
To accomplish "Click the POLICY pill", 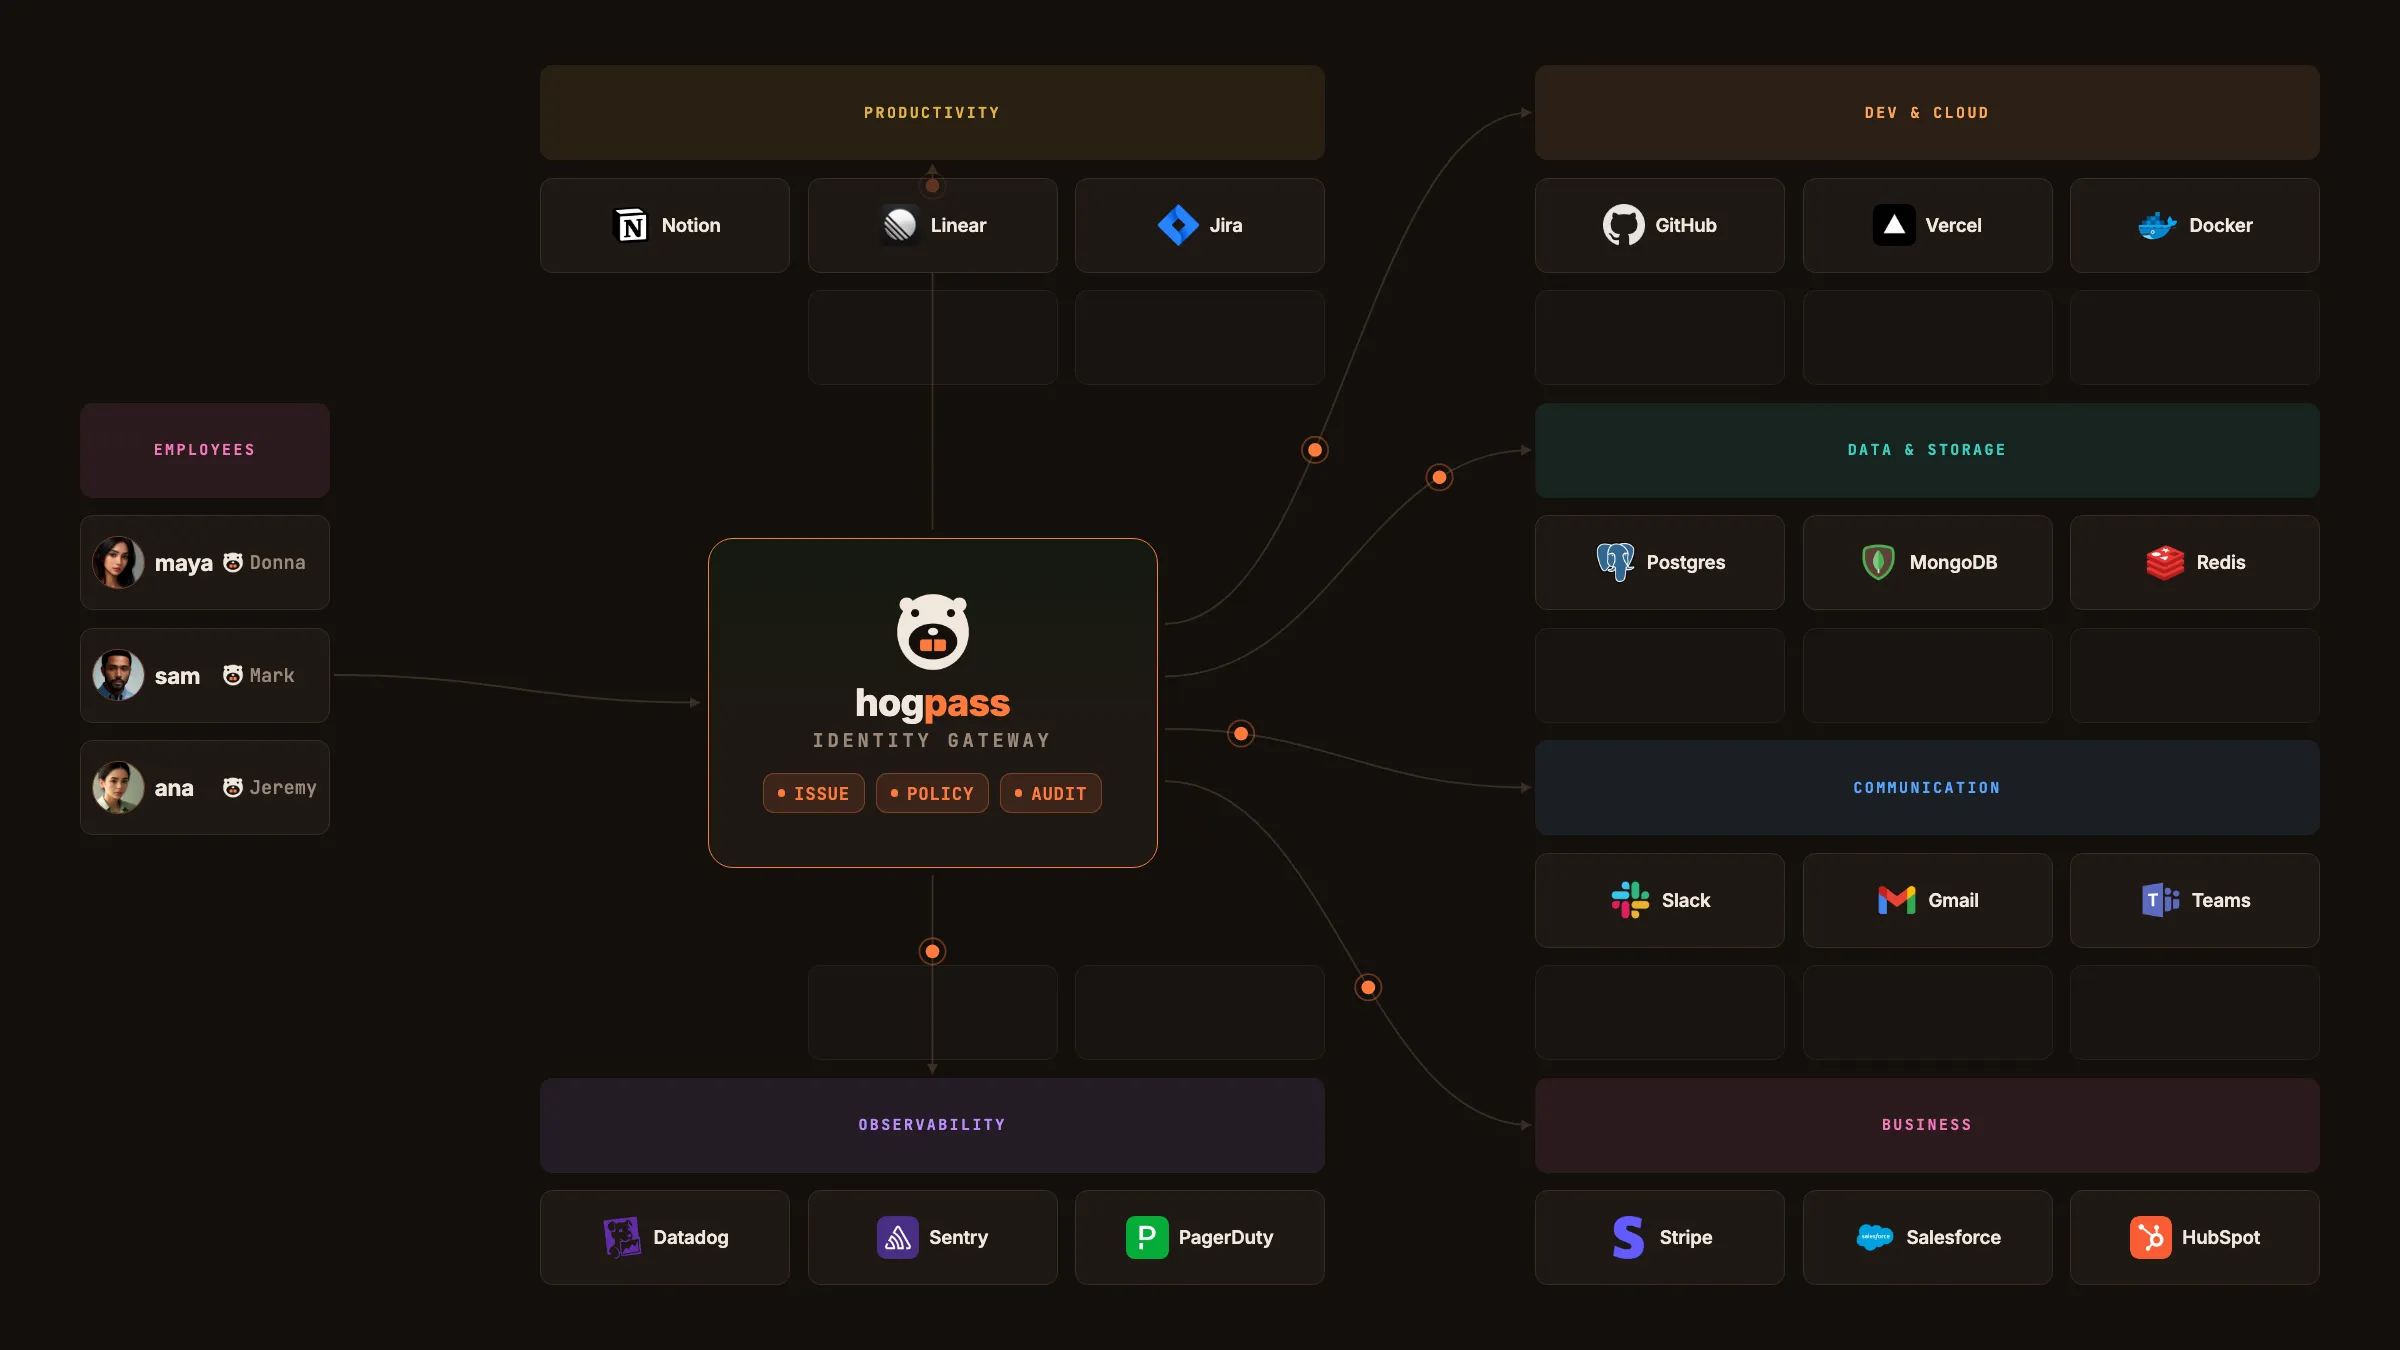I will [x=932, y=793].
